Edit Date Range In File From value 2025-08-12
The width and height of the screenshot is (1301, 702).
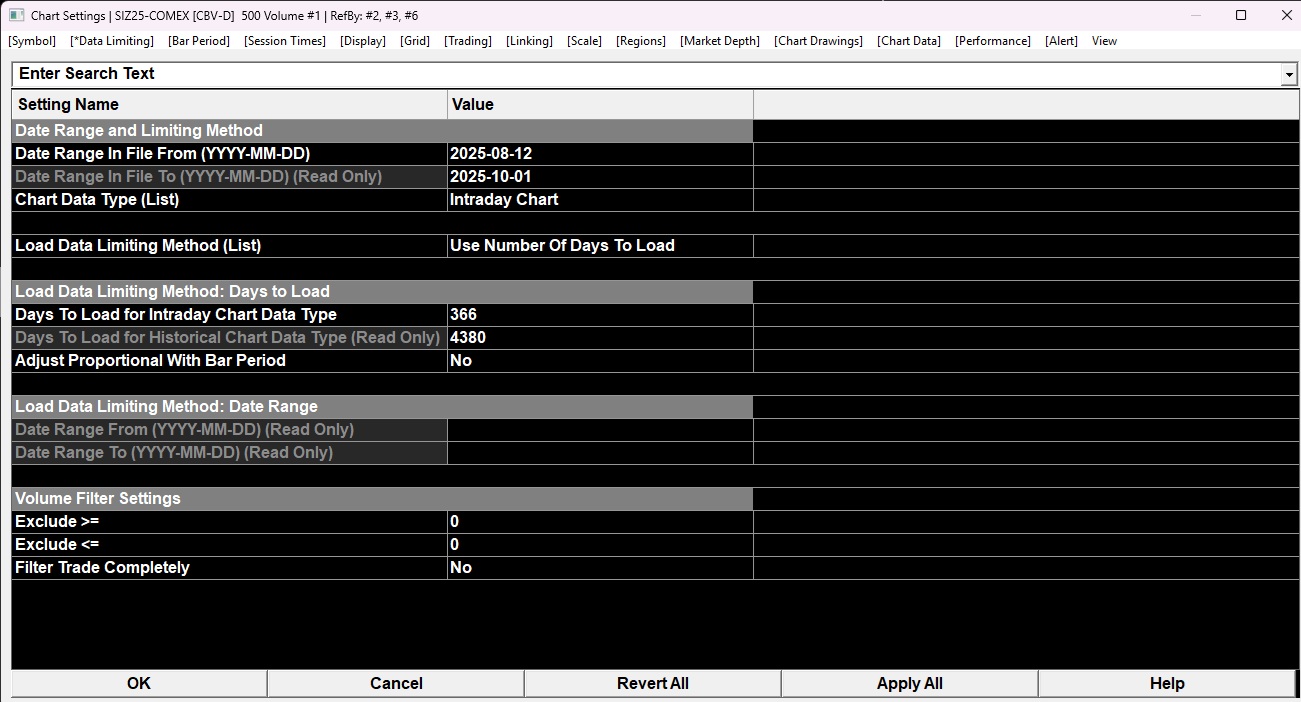tap(600, 154)
